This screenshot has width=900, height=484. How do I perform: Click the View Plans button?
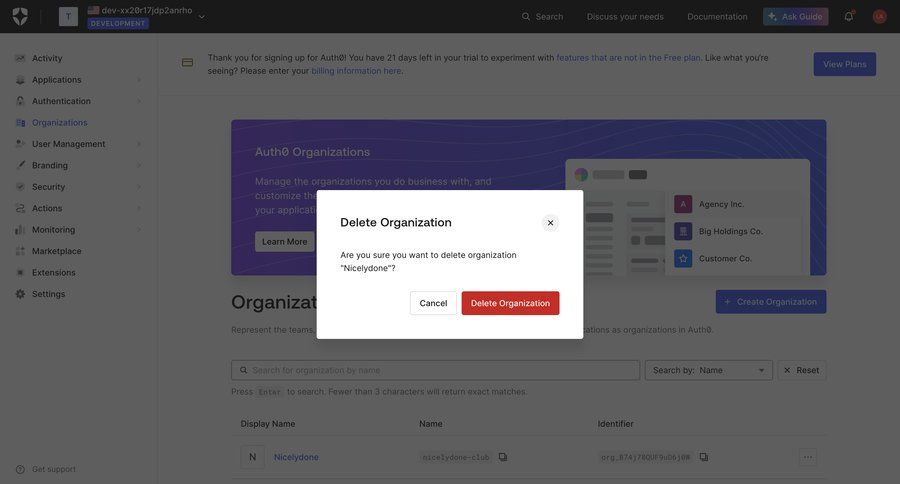click(x=844, y=64)
